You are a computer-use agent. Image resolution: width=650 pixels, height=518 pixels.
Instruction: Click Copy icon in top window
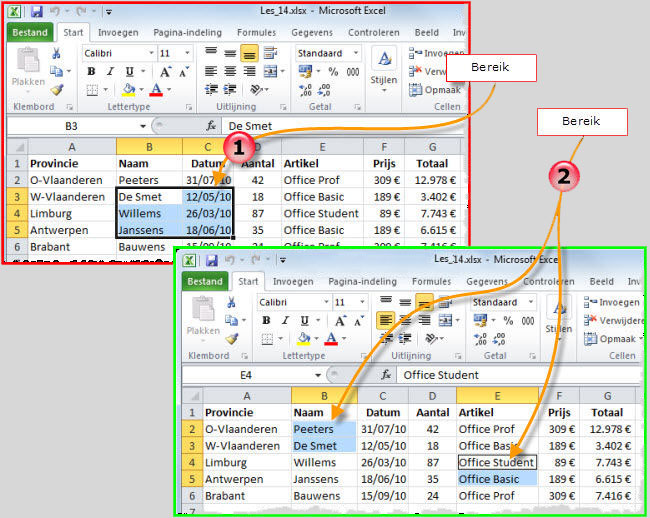click(57, 71)
